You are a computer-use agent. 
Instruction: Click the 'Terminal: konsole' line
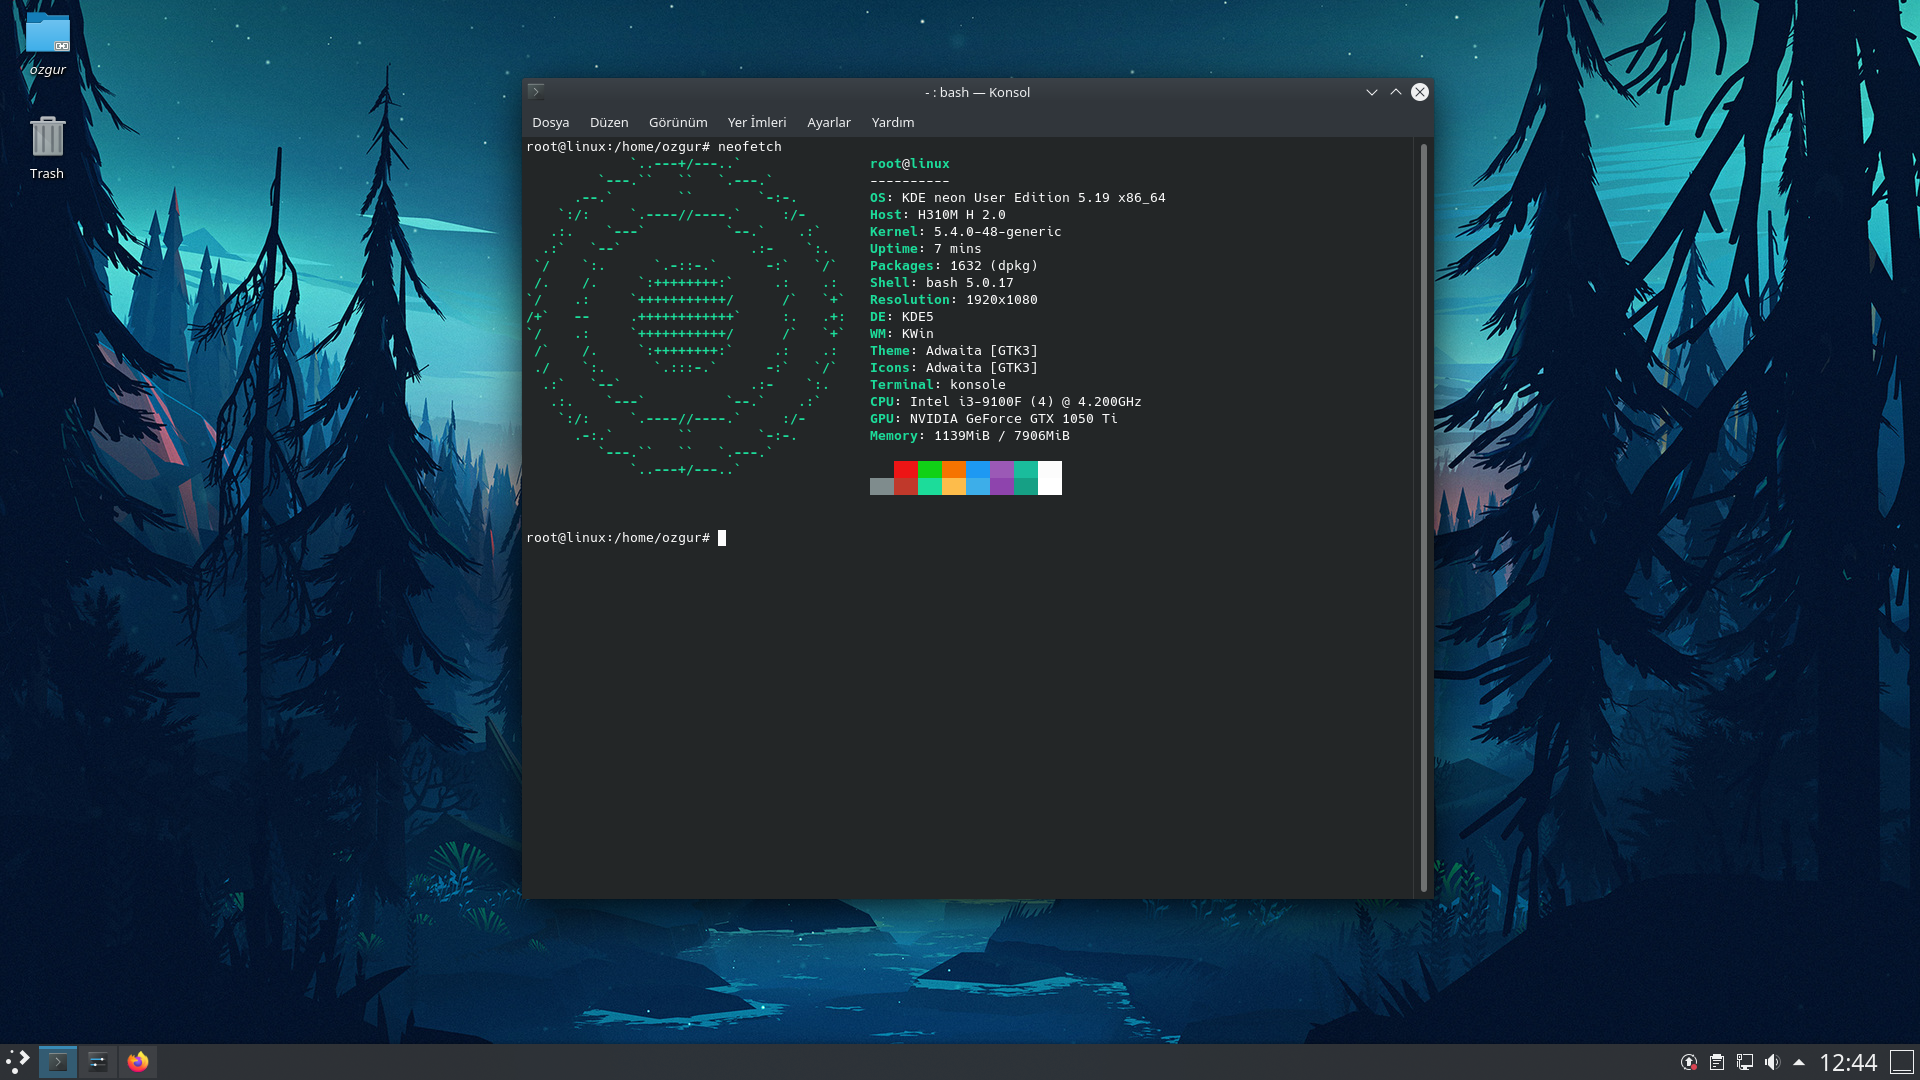pos(938,385)
